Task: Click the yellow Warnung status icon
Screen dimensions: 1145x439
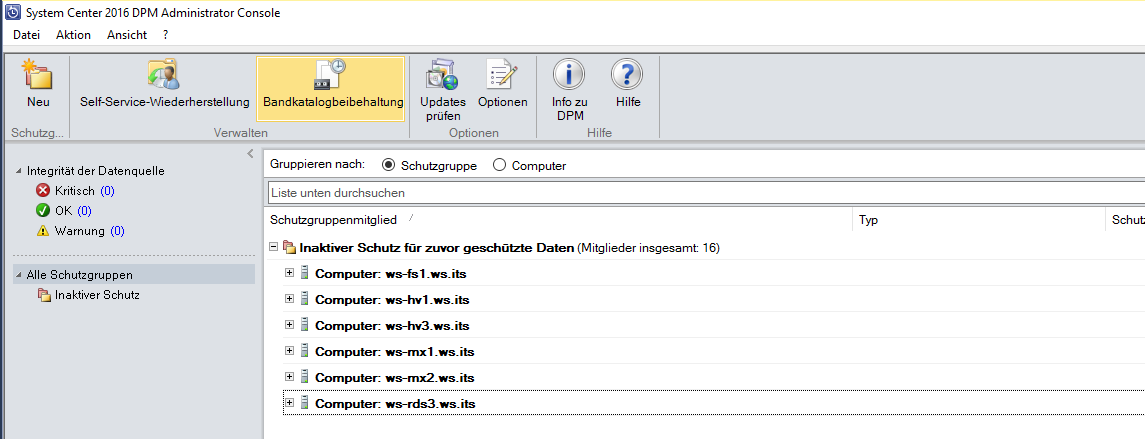Action: coord(42,231)
